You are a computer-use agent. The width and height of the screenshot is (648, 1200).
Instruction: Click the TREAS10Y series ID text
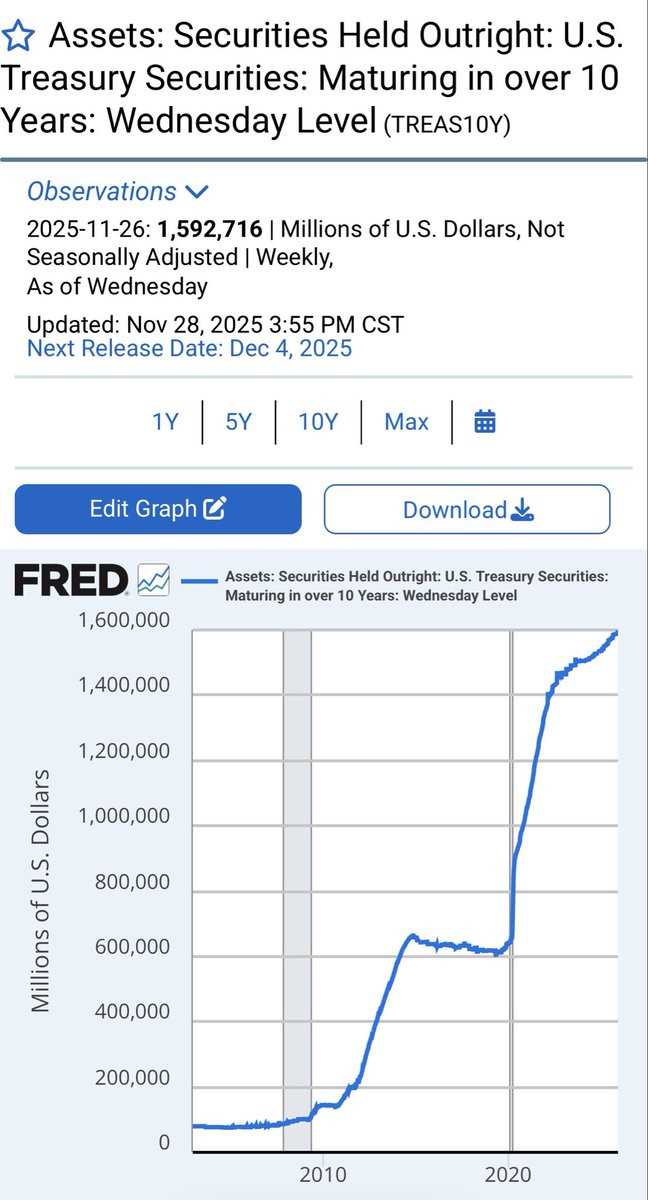point(447,126)
